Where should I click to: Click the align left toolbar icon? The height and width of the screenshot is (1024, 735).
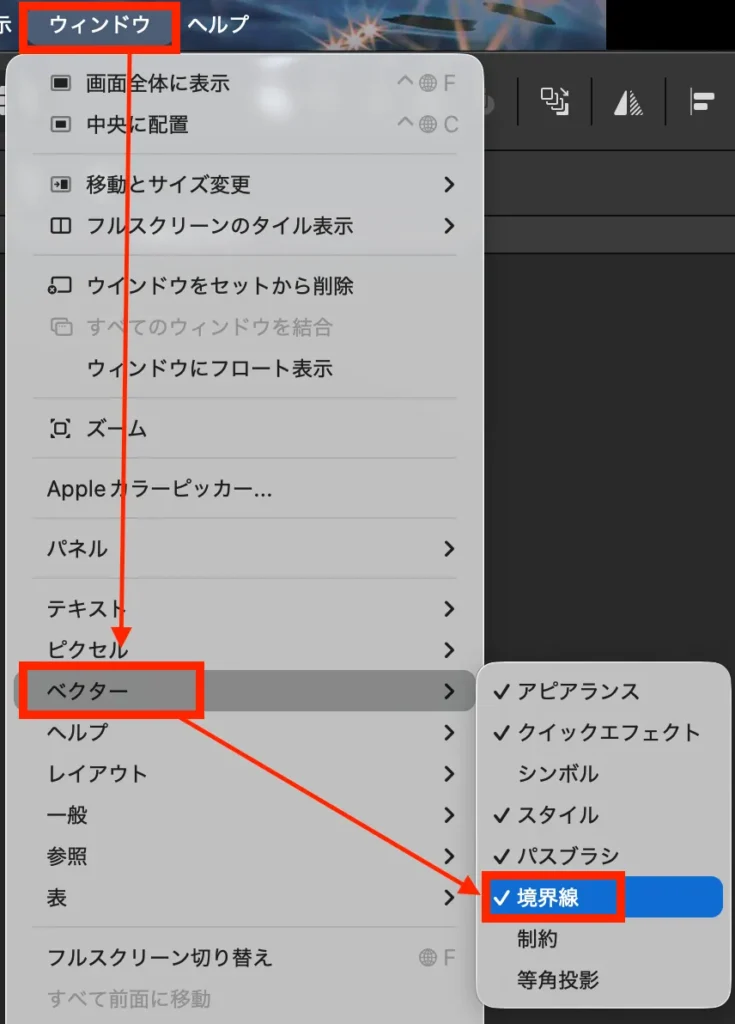702,101
